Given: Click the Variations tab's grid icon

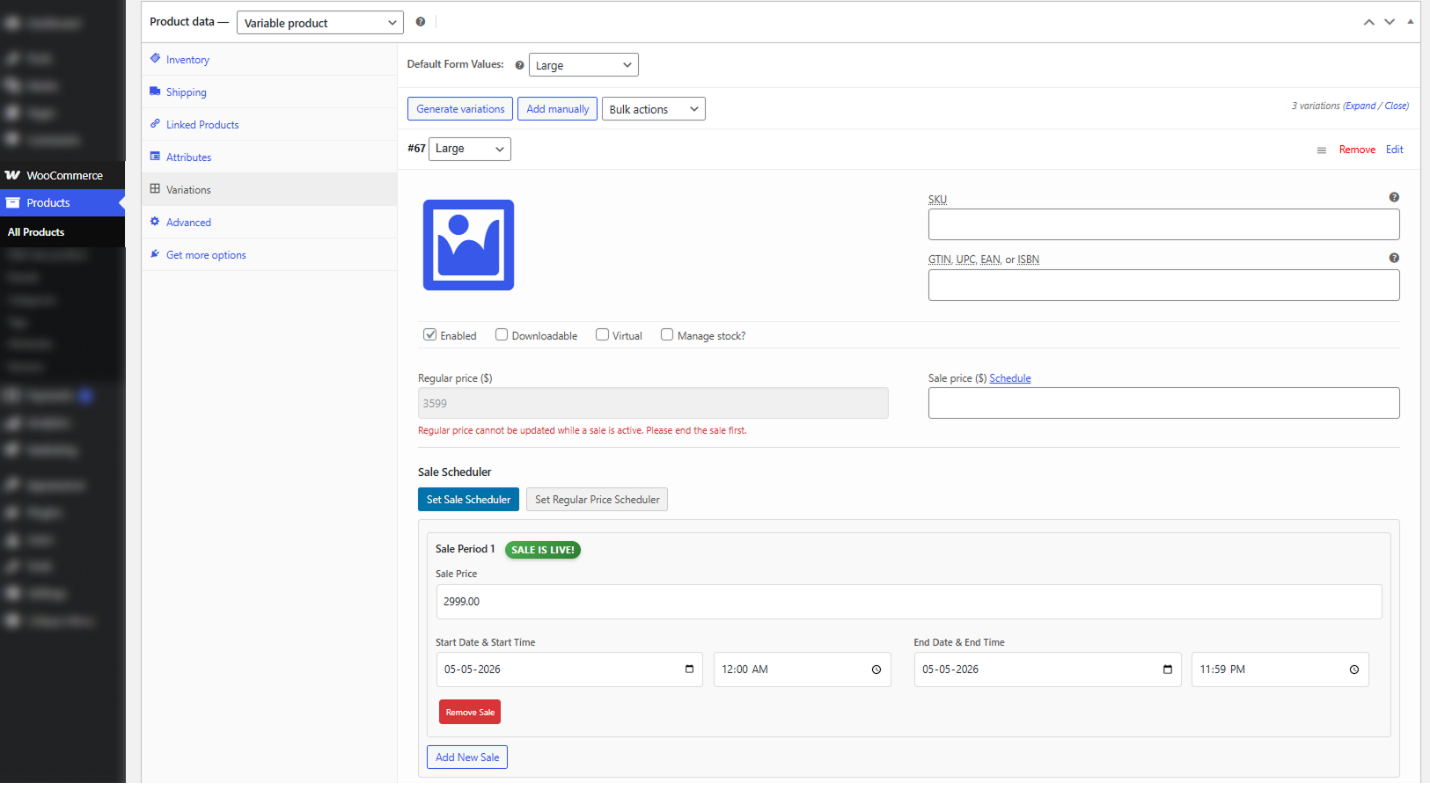Looking at the screenshot, I should 155,189.
